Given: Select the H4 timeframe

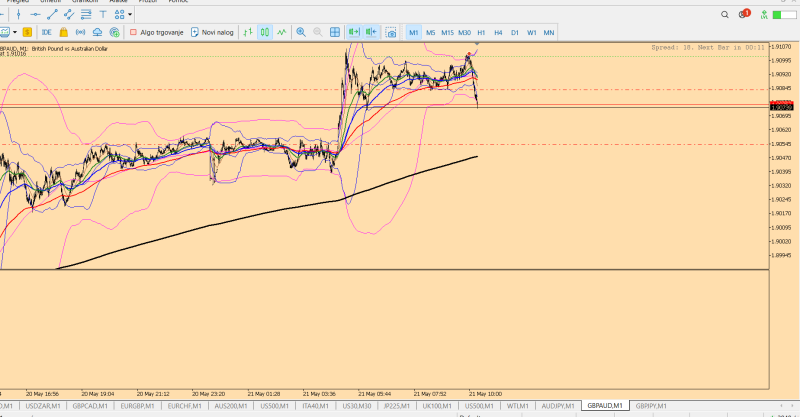Looking at the screenshot, I should point(498,32).
